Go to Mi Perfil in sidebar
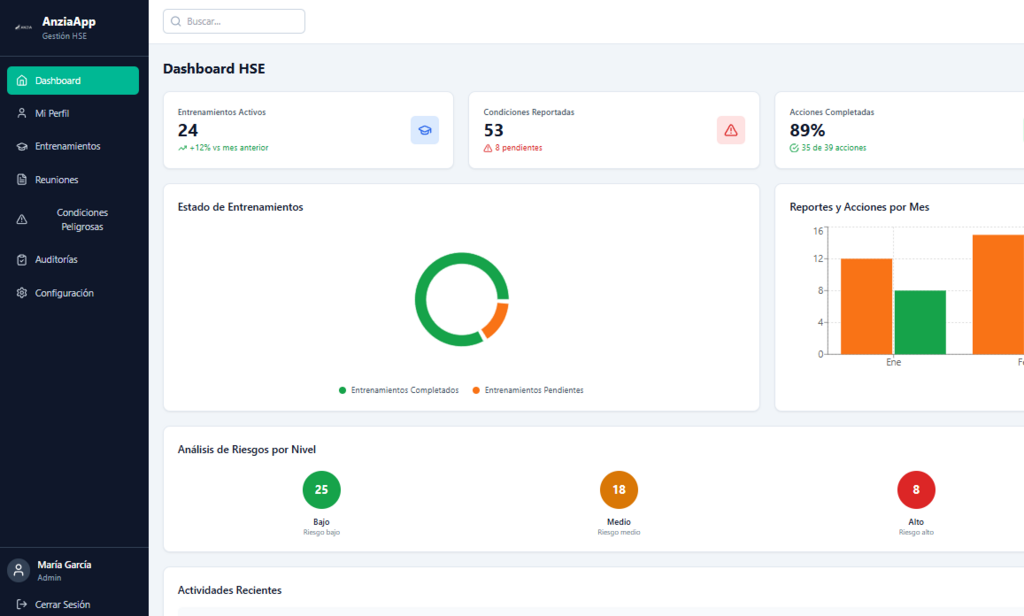The width and height of the screenshot is (1024, 616). coord(52,113)
